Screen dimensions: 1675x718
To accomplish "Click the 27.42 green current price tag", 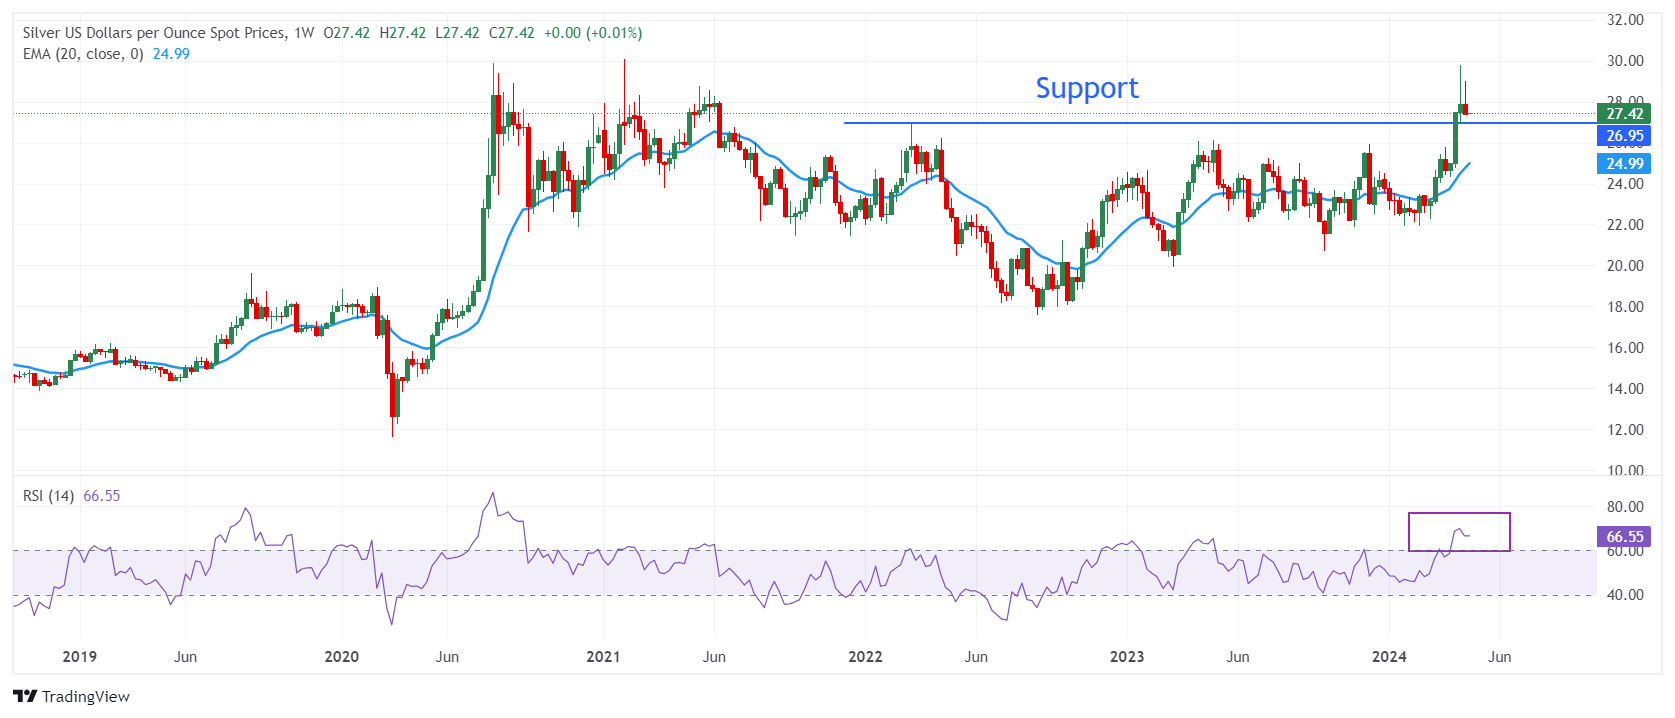I will (x=1624, y=114).
